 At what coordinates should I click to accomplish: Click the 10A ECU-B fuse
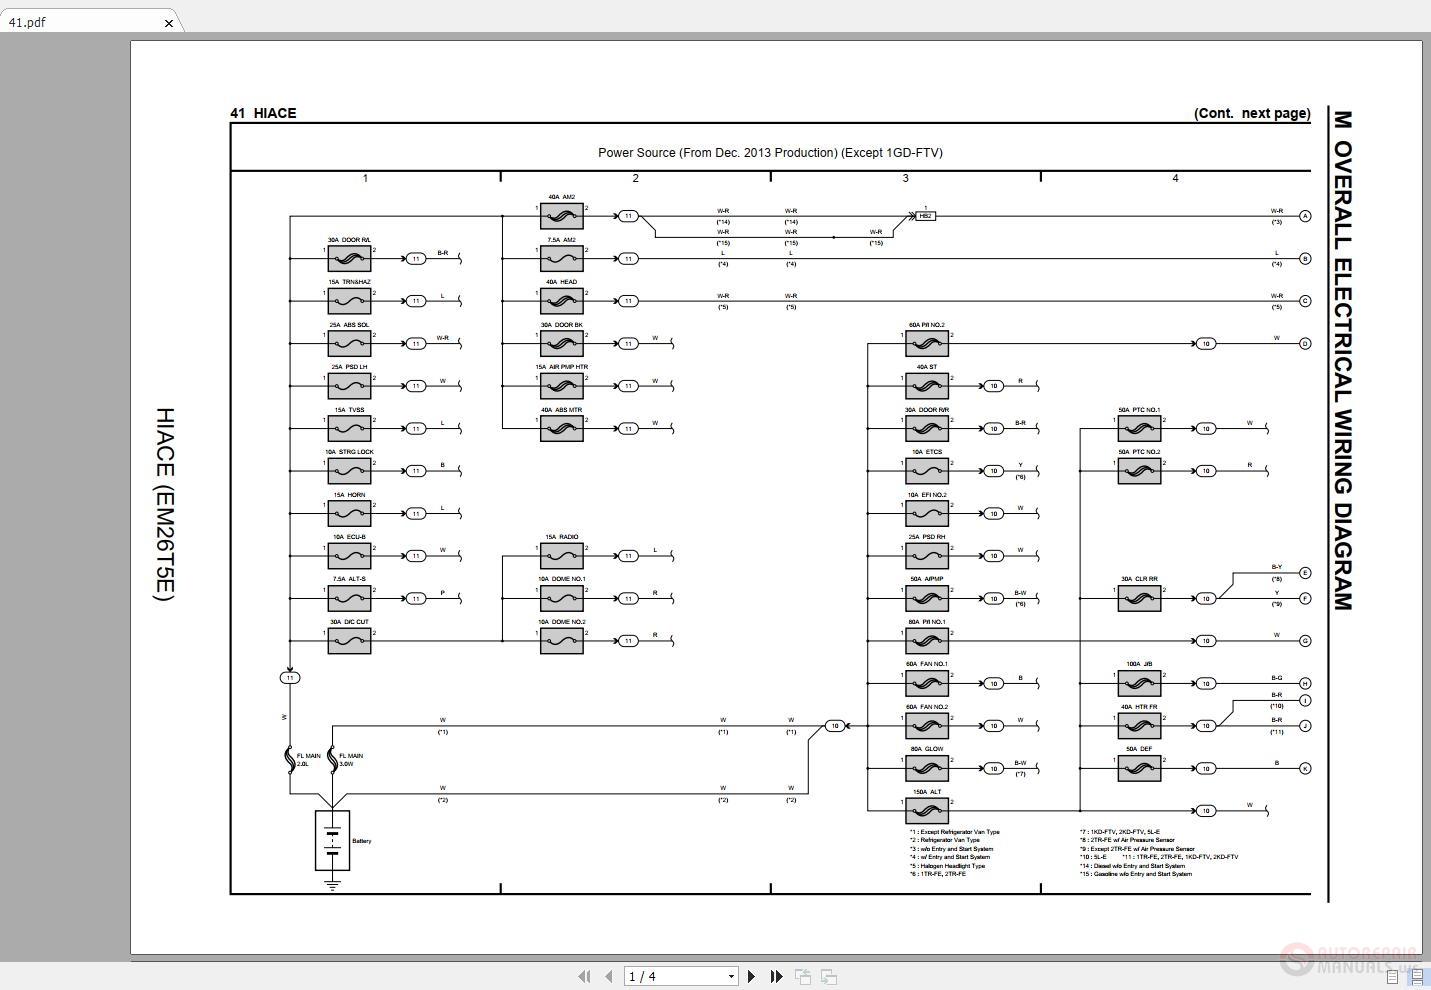point(349,556)
